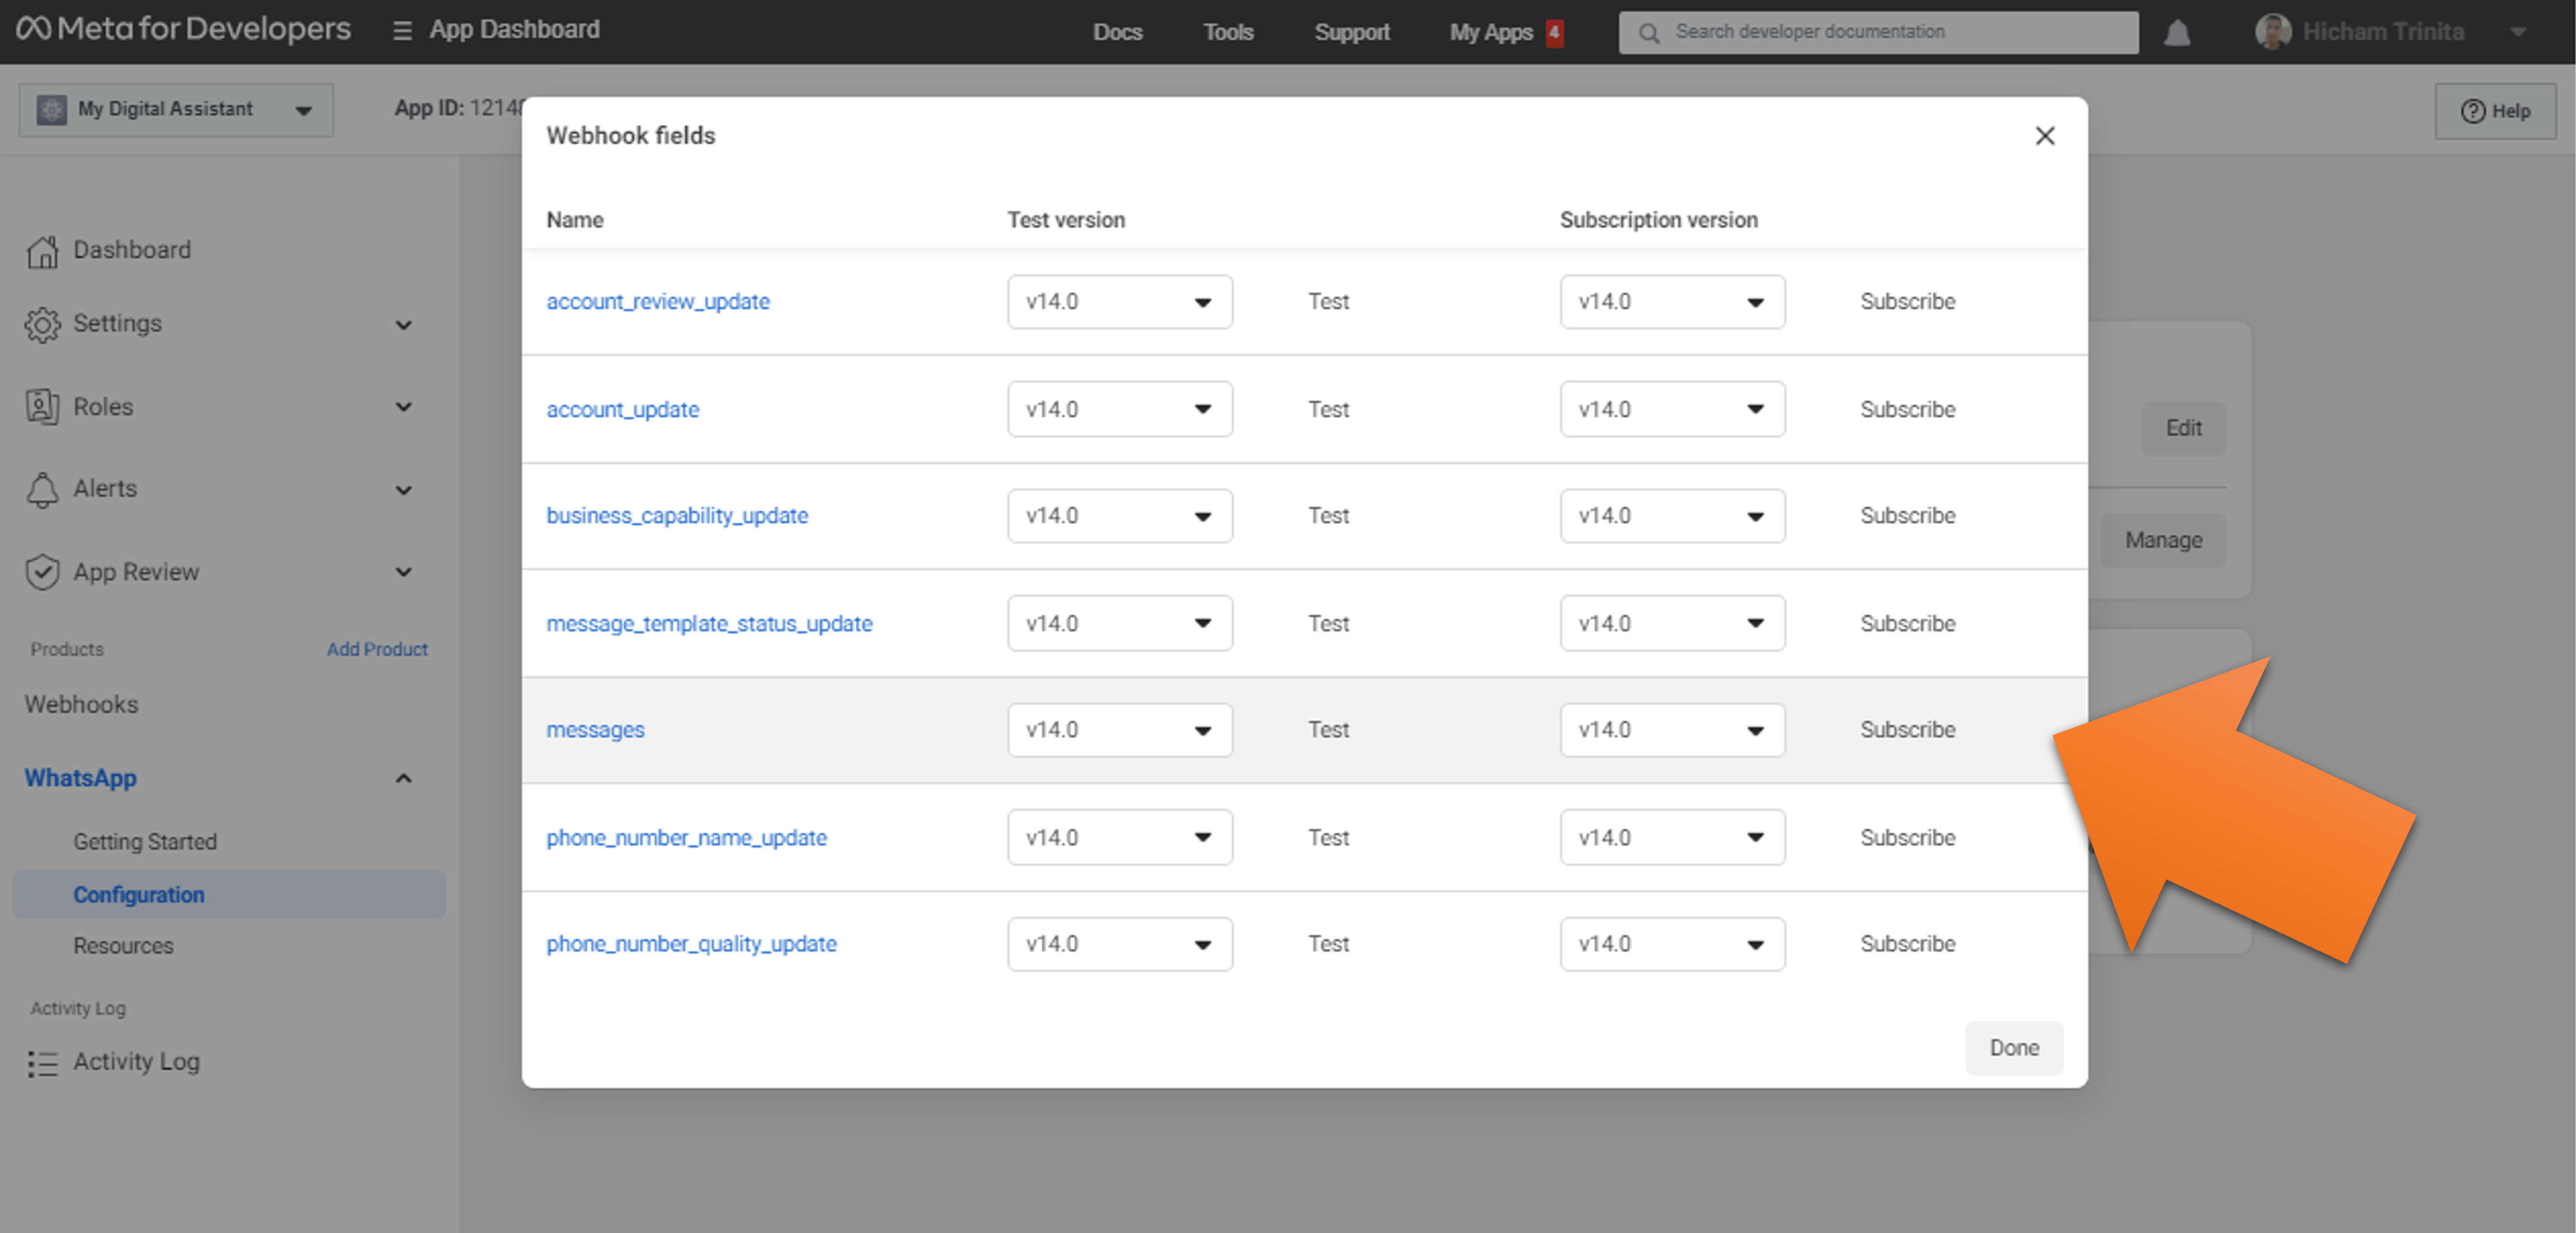Screen dimensions: 2576x1233
Task: Click the Alerts bell icon in sidebar
Action: 42,490
